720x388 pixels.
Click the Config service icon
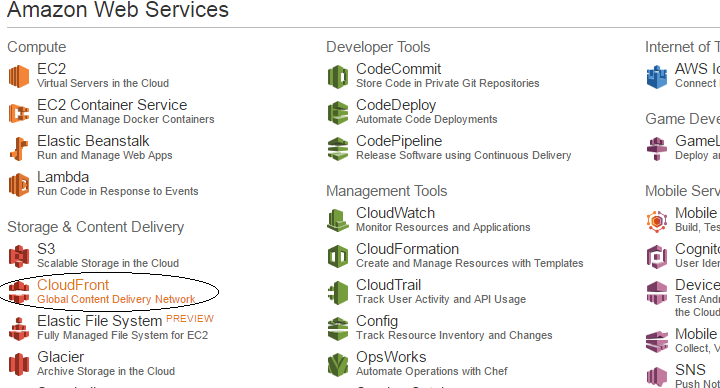click(x=338, y=329)
